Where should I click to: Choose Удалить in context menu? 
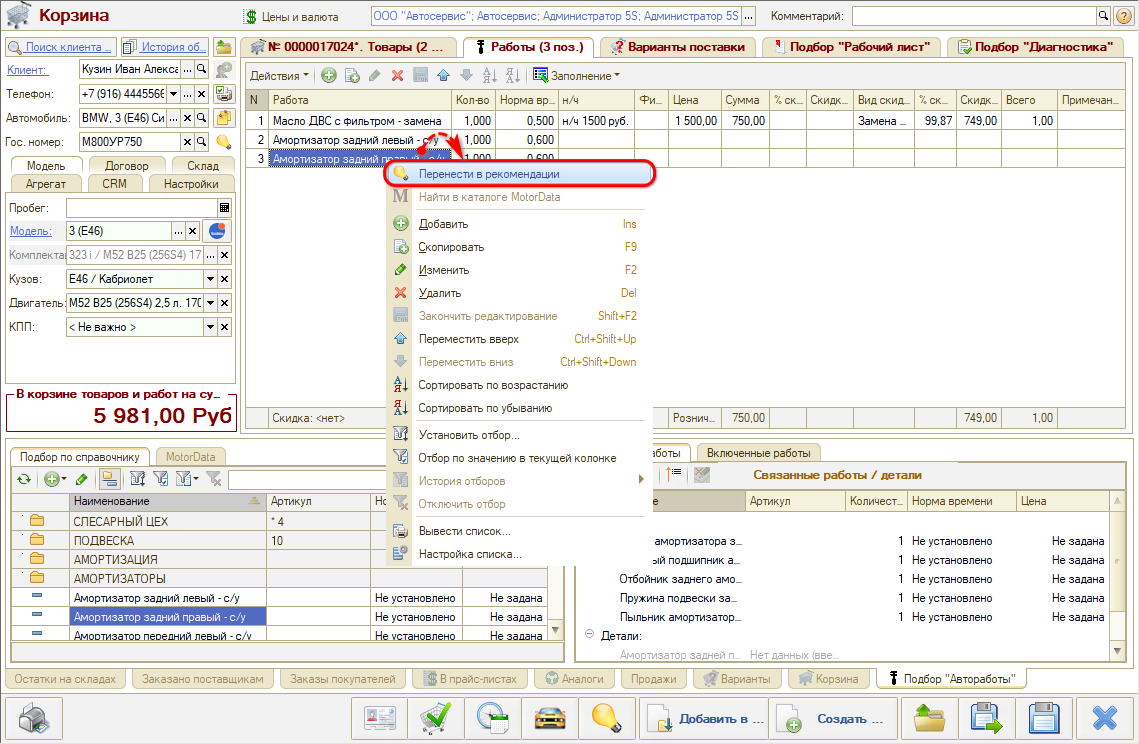point(518,293)
